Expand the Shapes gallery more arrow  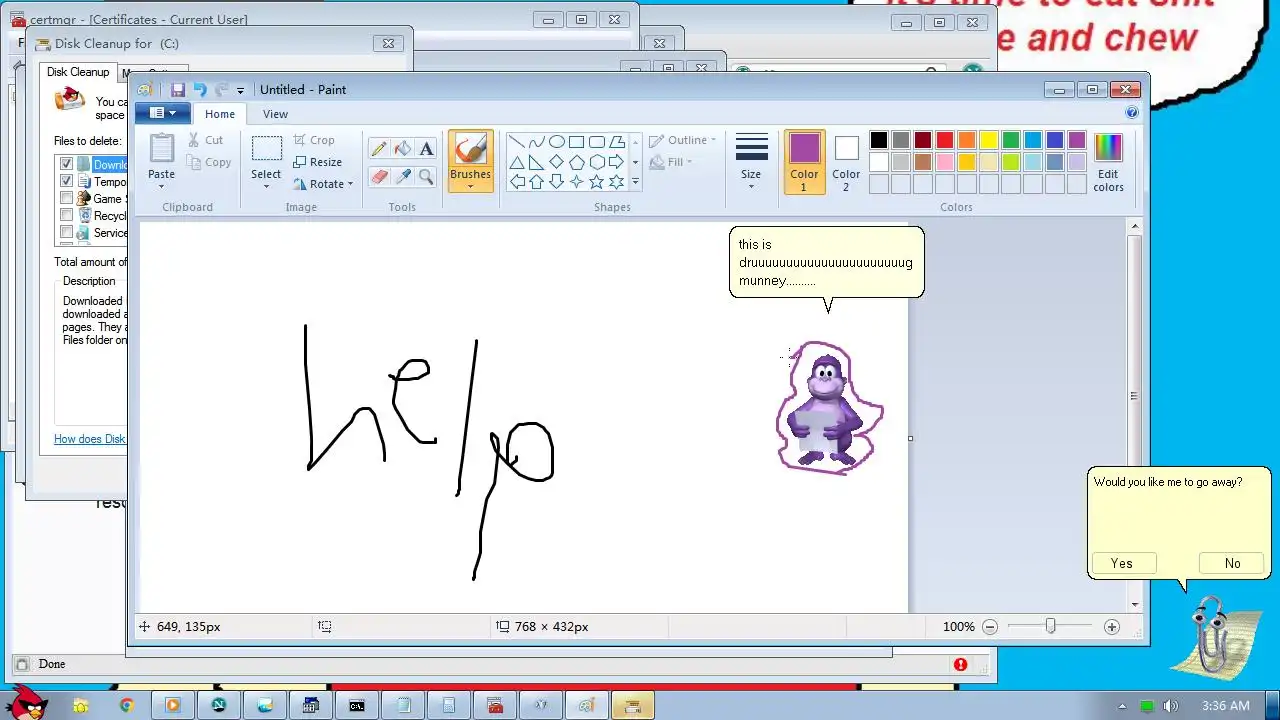click(635, 182)
